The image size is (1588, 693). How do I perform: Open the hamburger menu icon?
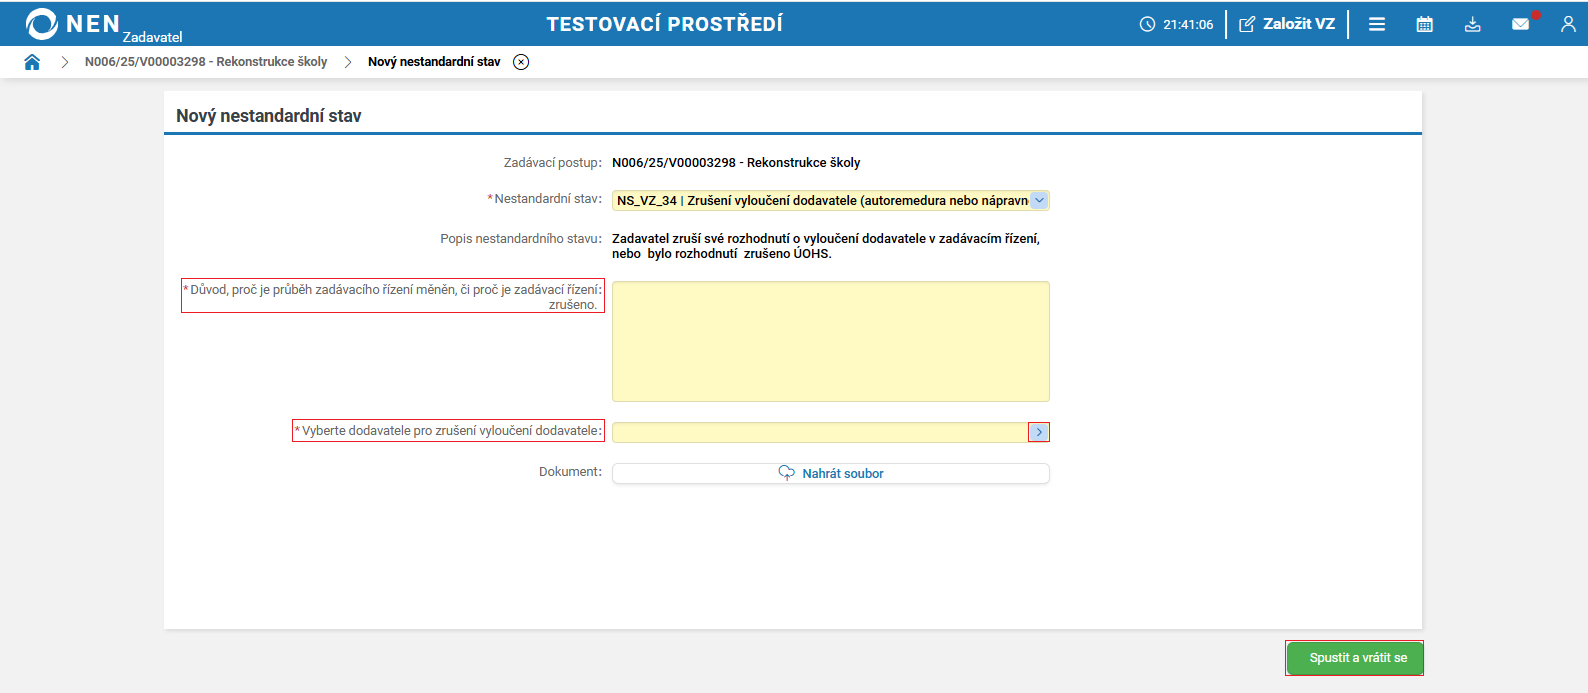pyautogui.click(x=1377, y=24)
